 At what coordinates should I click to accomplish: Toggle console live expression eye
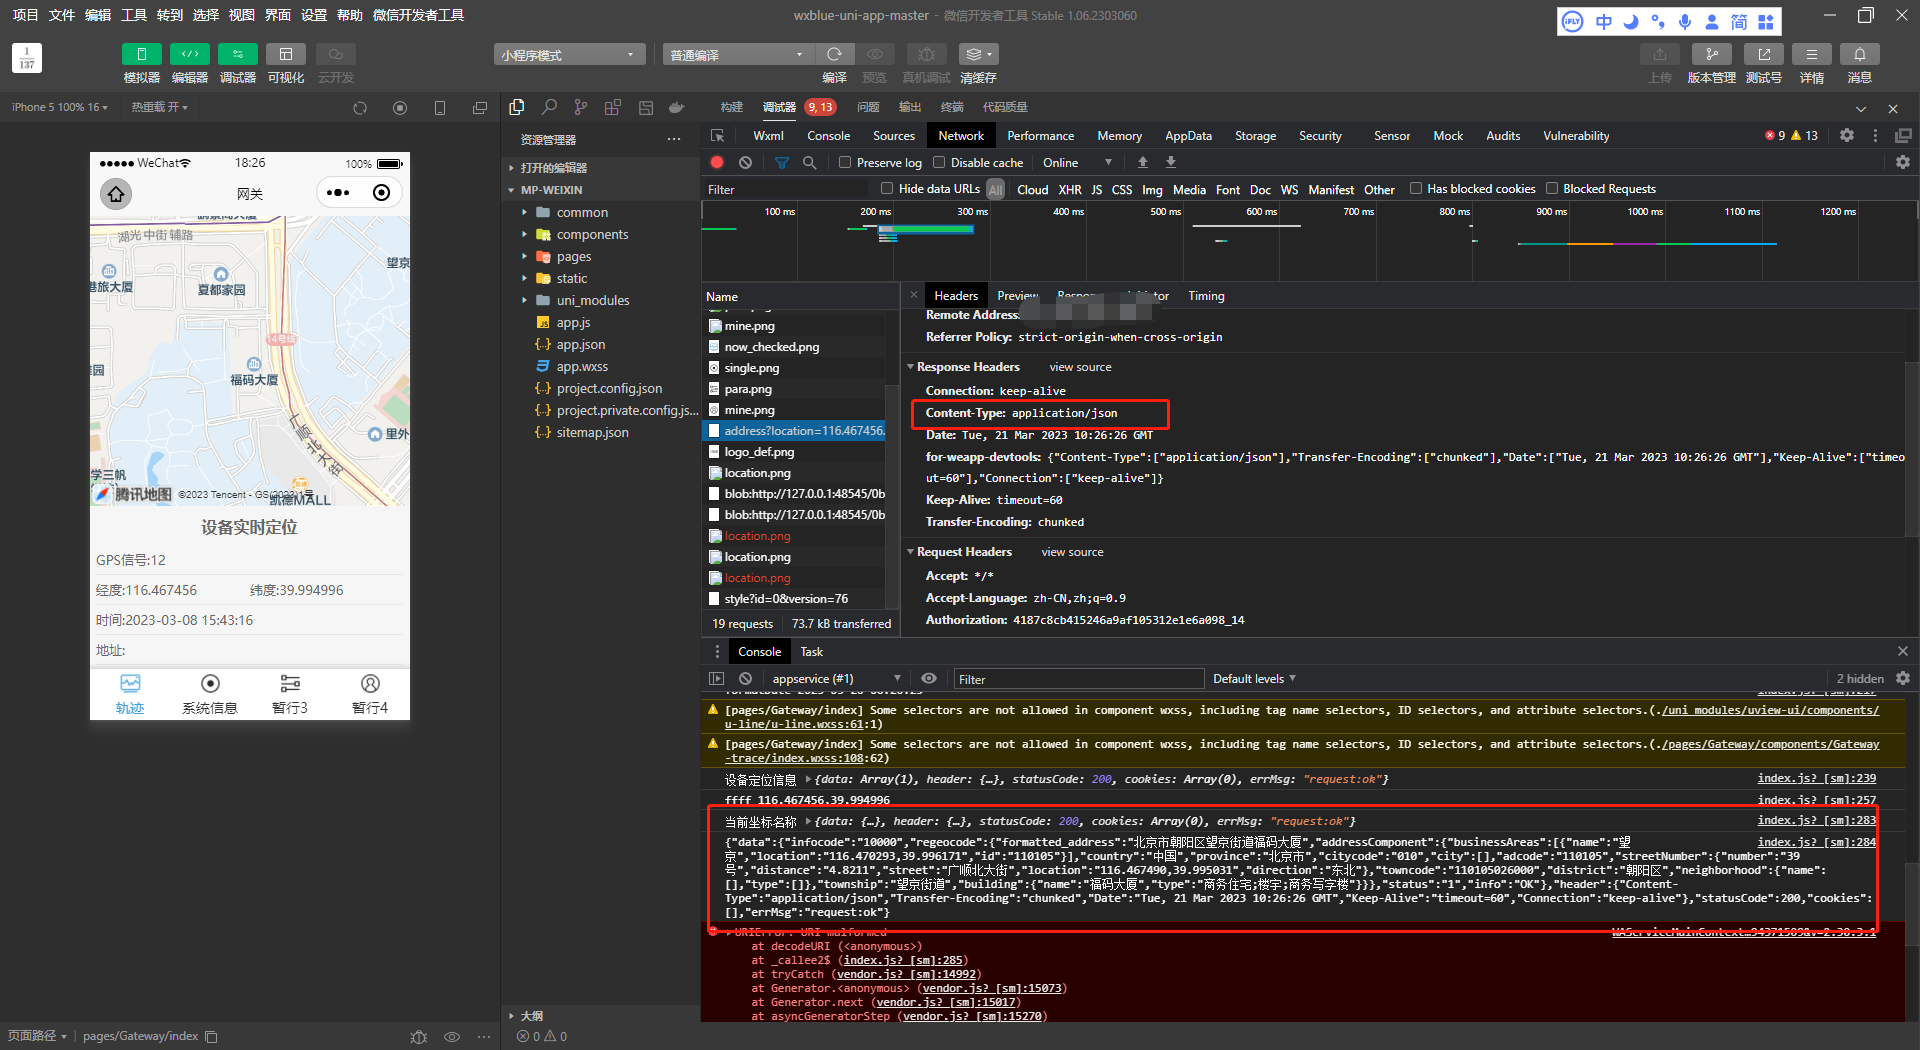(929, 678)
